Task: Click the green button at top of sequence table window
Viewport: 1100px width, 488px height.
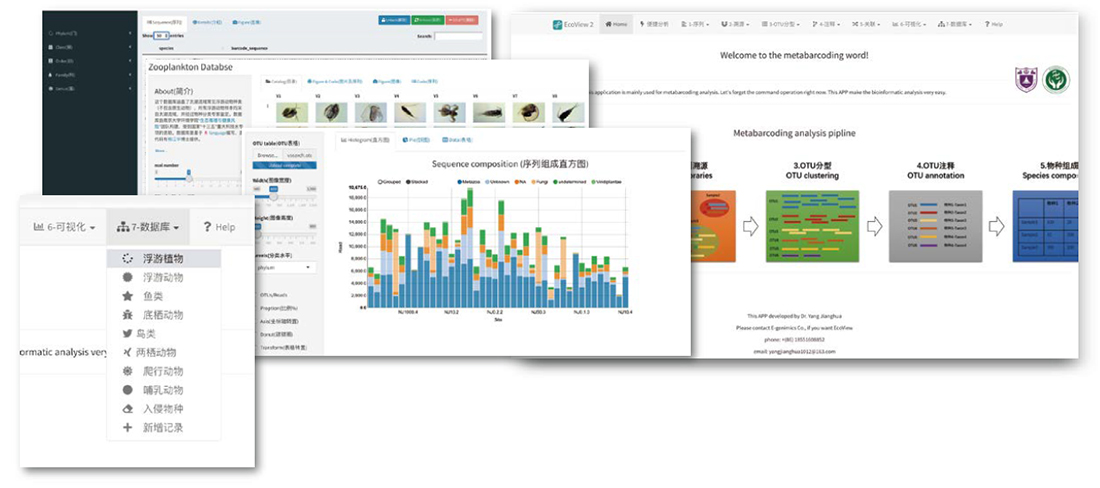Action: [x=426, y=20]
